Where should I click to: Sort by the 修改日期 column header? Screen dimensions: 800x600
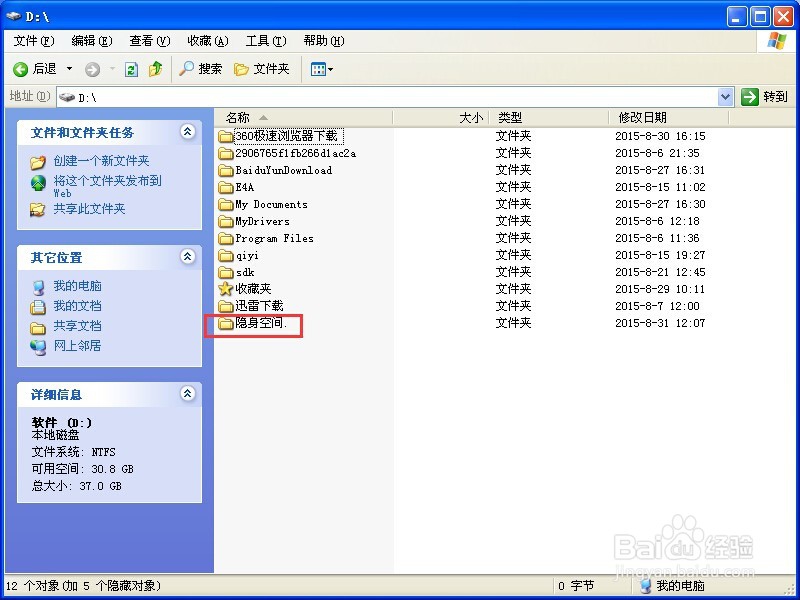click(x=669, y=118)
